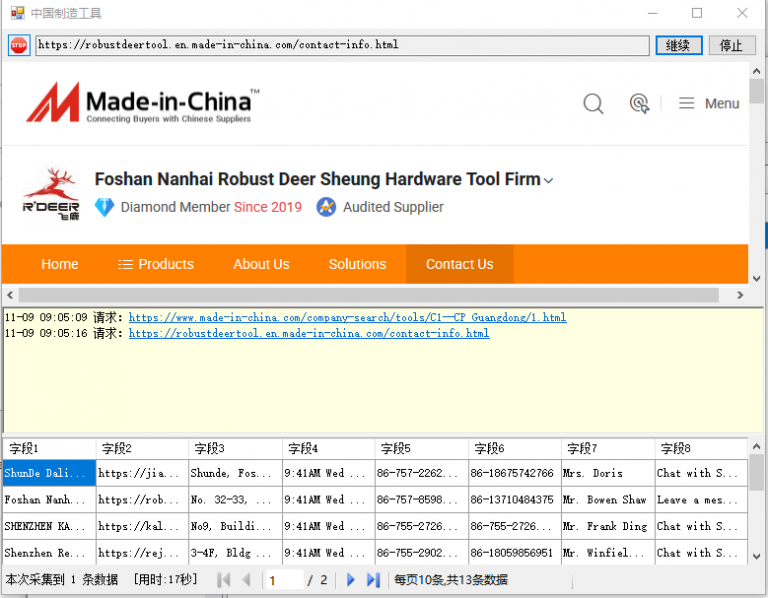Image resolution: width=768 pixels, height=598 pixels.
Task: Open the Products tab
Action: coord(156,264)
